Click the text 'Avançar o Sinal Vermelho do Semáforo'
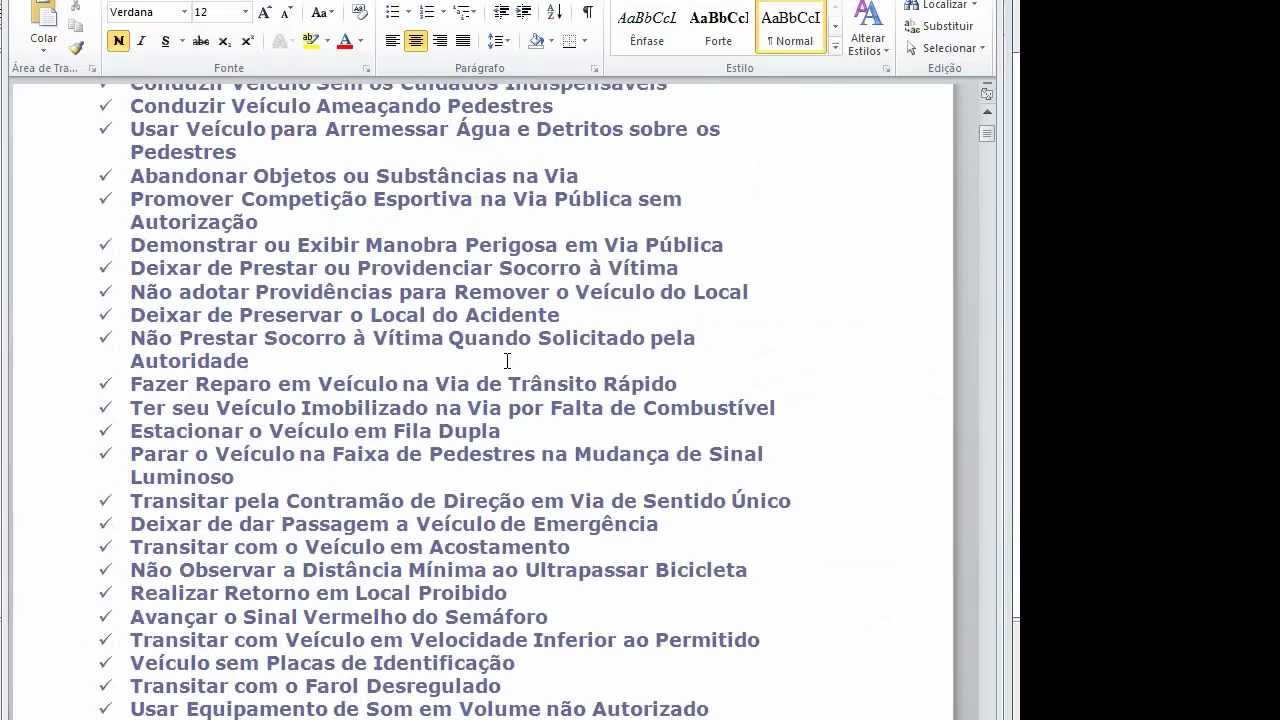The image size is (1280, 720). click(339, 617)
